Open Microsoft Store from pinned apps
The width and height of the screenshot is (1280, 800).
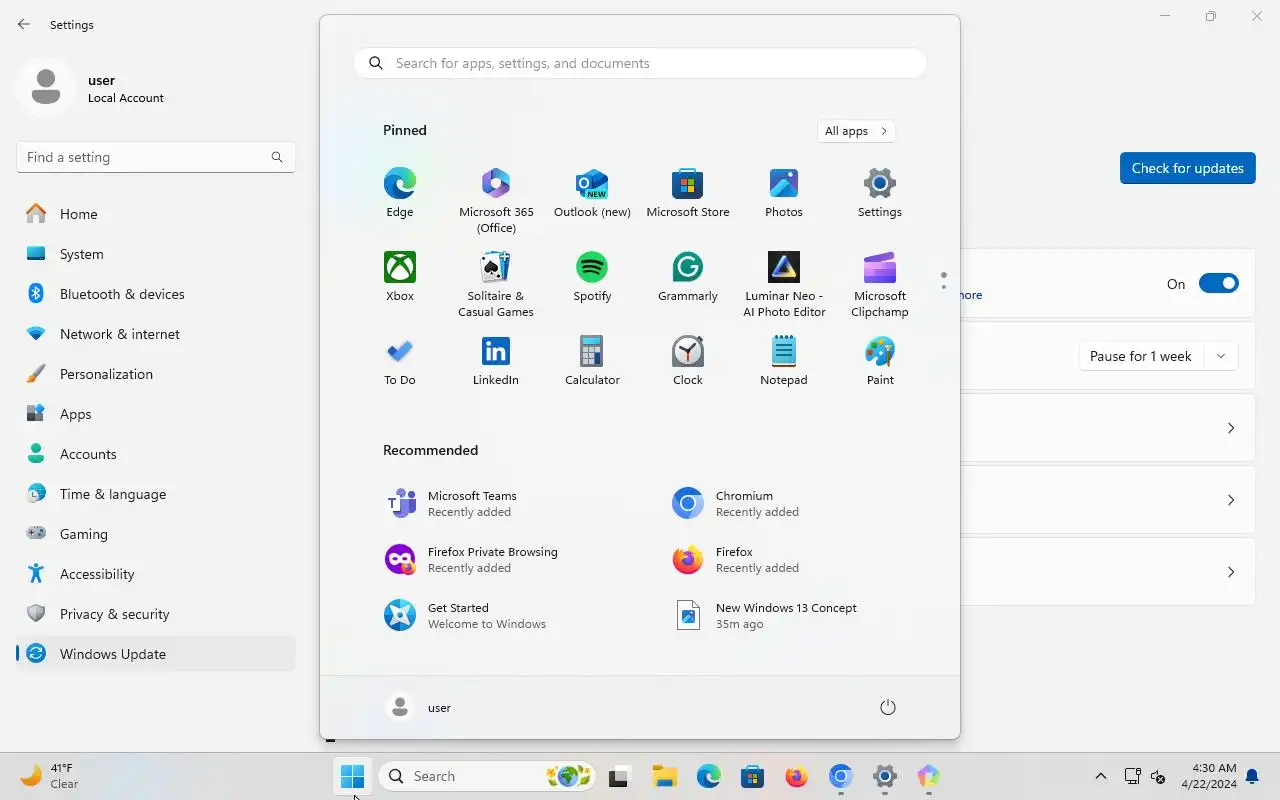[688, 193]
